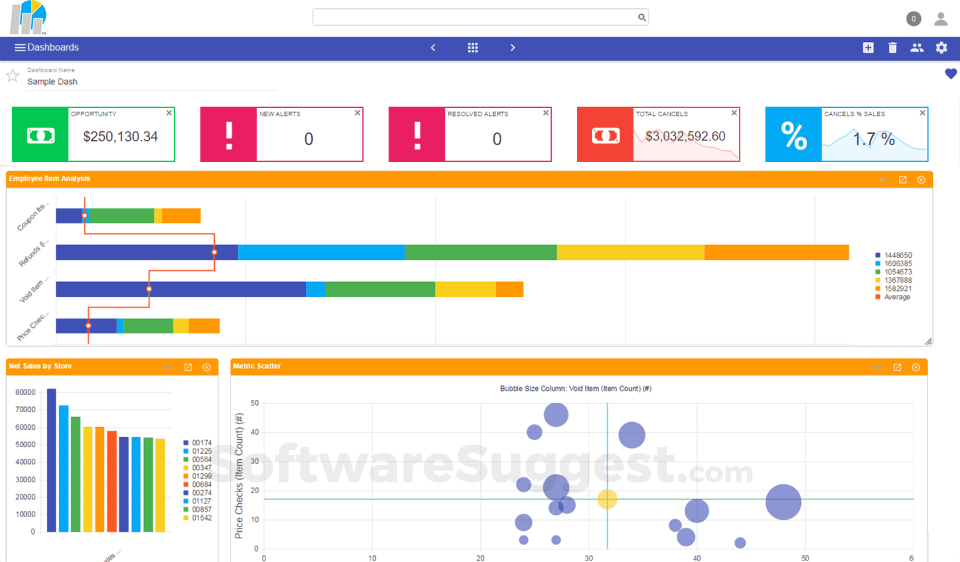960x562 pixels.
Task: Click the 00174 legend color swatch
Action: 186,443
